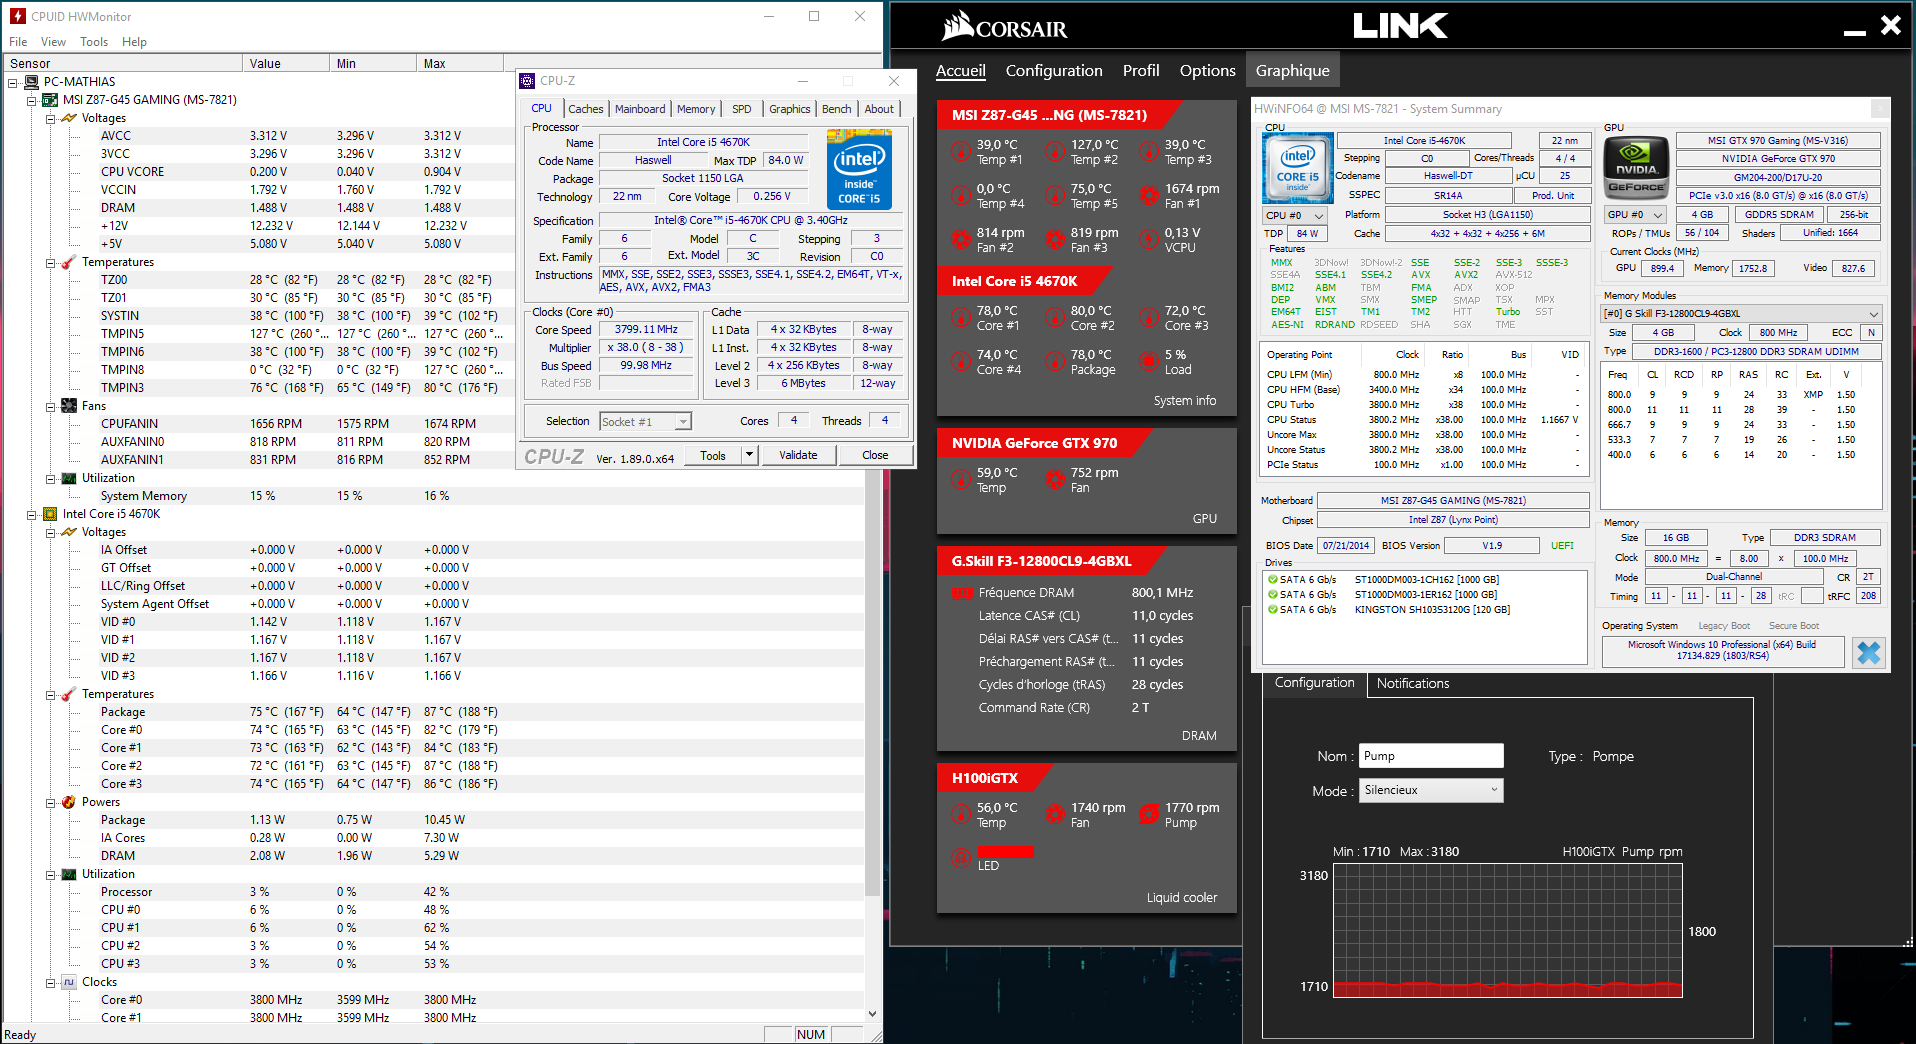Click the flame icon beside Powers
1916x1044 pixels.
point(69,802)
